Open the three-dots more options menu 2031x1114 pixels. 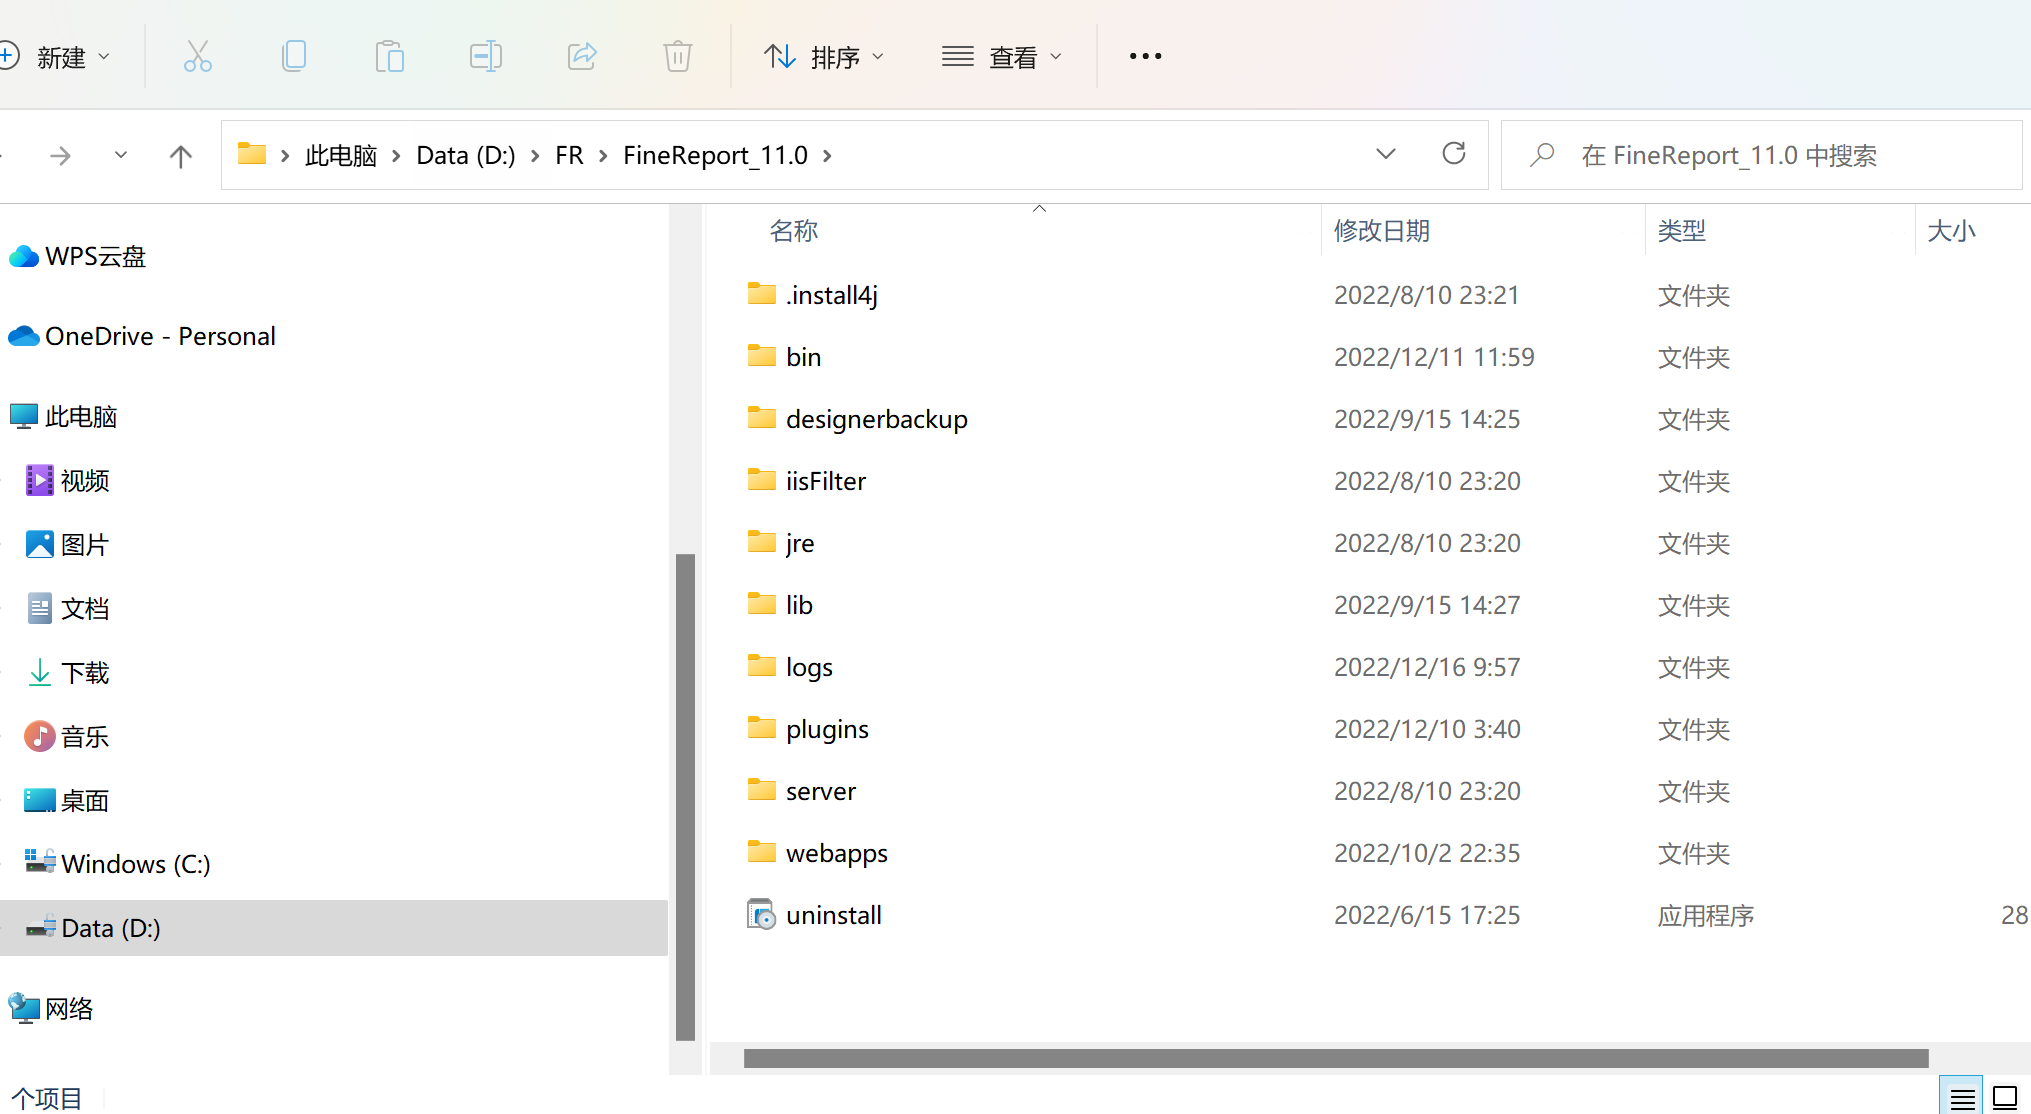[x=1145, y=56]
